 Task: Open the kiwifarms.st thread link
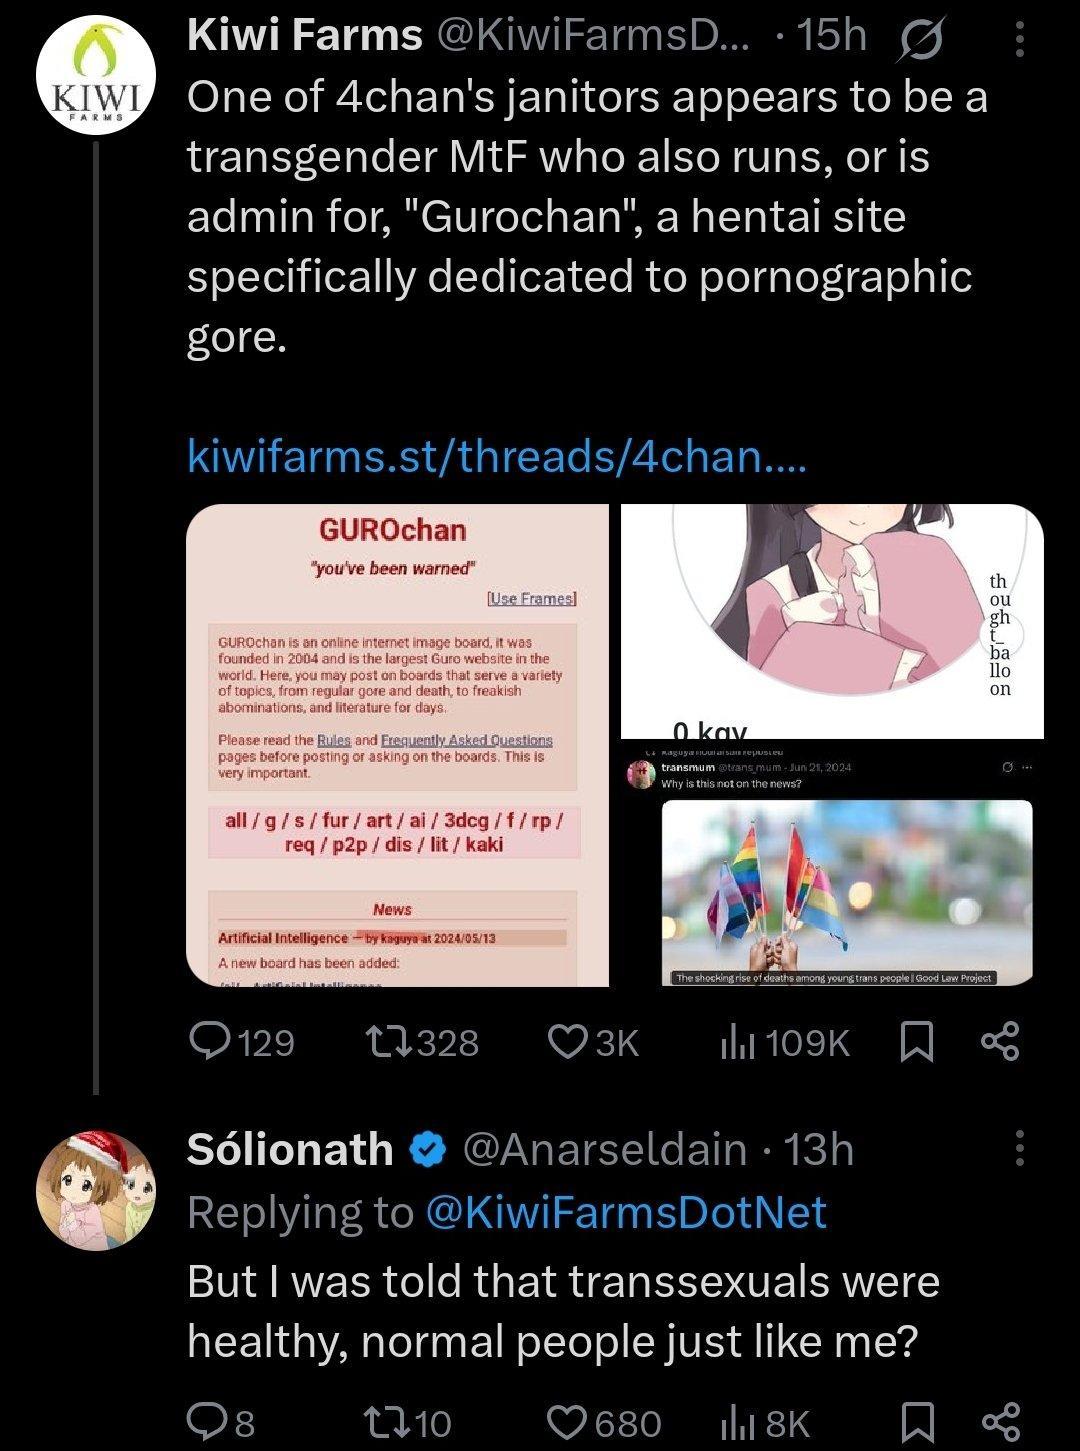click(x=496, y=457)
